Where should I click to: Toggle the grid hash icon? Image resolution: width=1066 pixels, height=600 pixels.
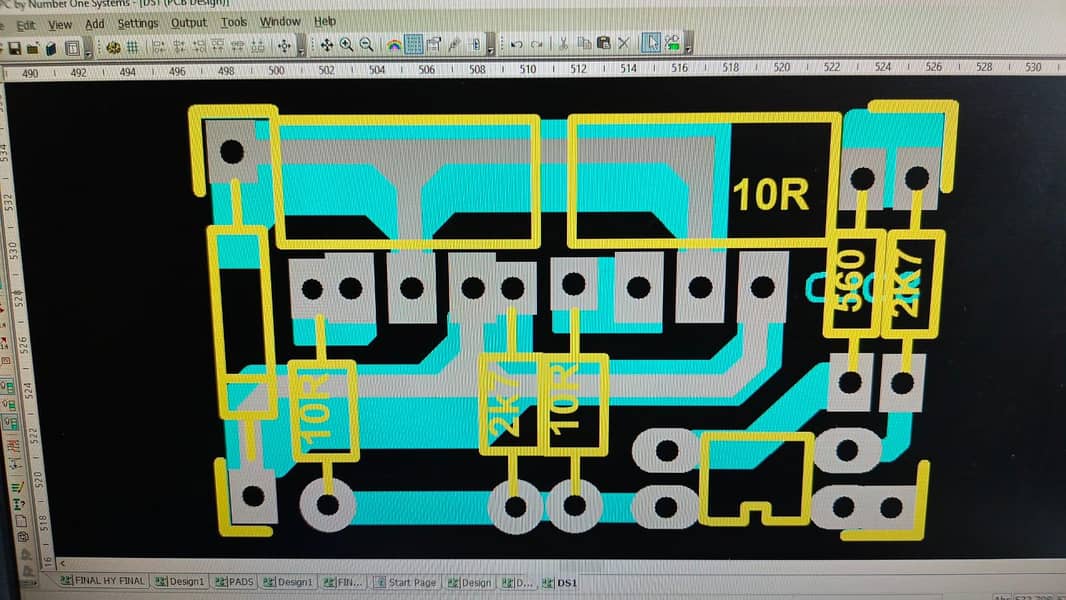pyautogui.click(x=133, y=47)
